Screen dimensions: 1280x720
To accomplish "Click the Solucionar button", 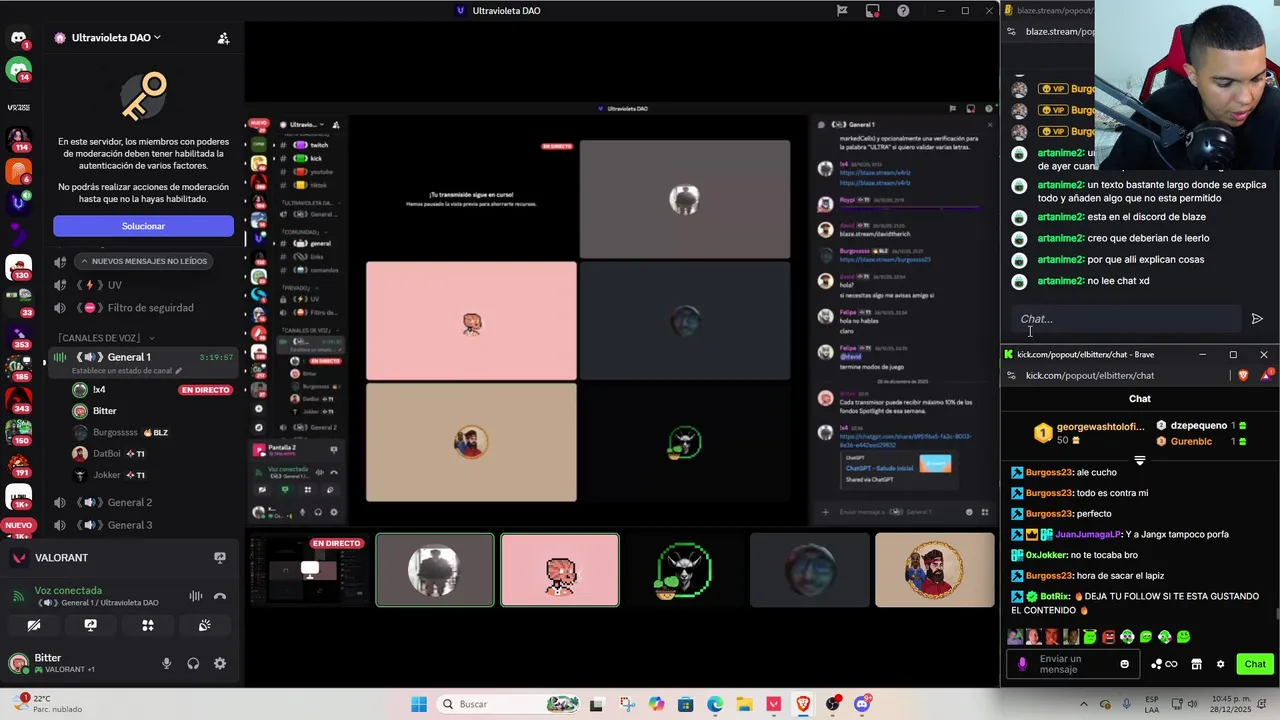I will [x=143, y=226].
